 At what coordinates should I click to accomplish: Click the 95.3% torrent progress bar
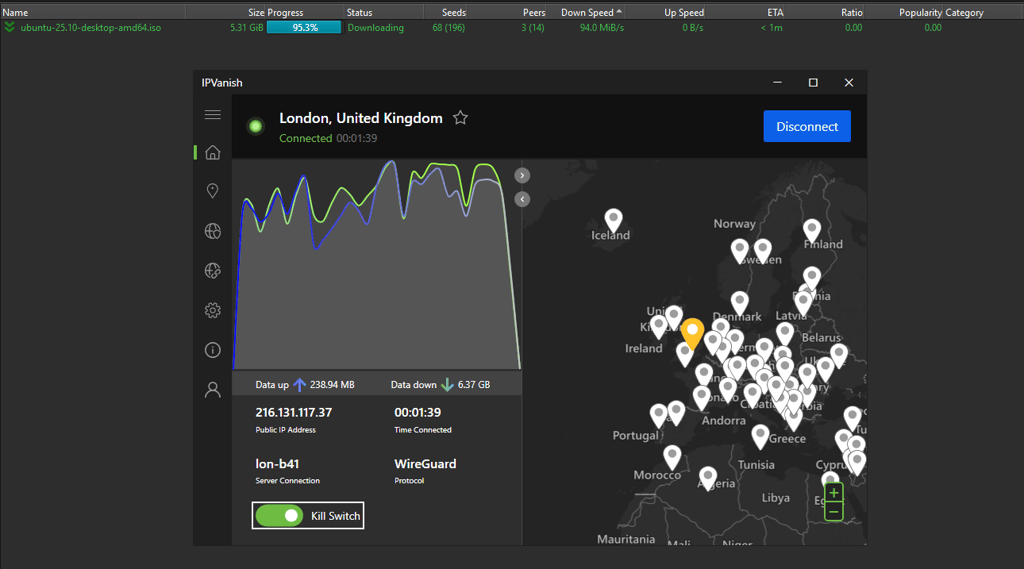click(x=304, y=27)
